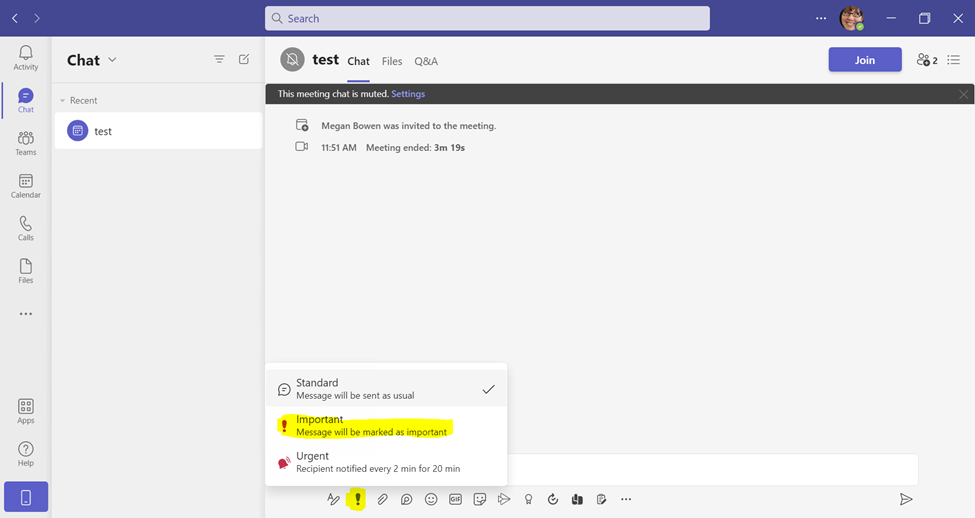This screenshot has height=518, width=975.
Task: Show more messaging extensions
Action: pyautogui.click(x=626, y=499)
